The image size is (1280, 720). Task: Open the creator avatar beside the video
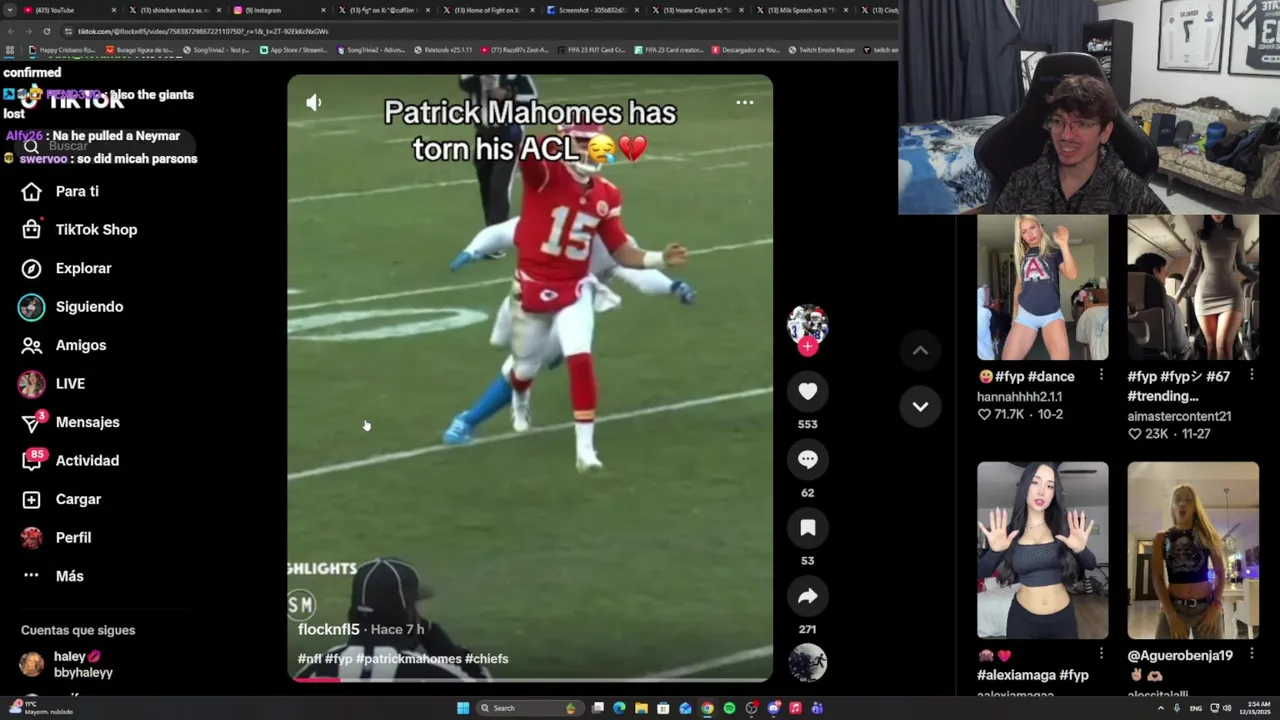[808, 324]
